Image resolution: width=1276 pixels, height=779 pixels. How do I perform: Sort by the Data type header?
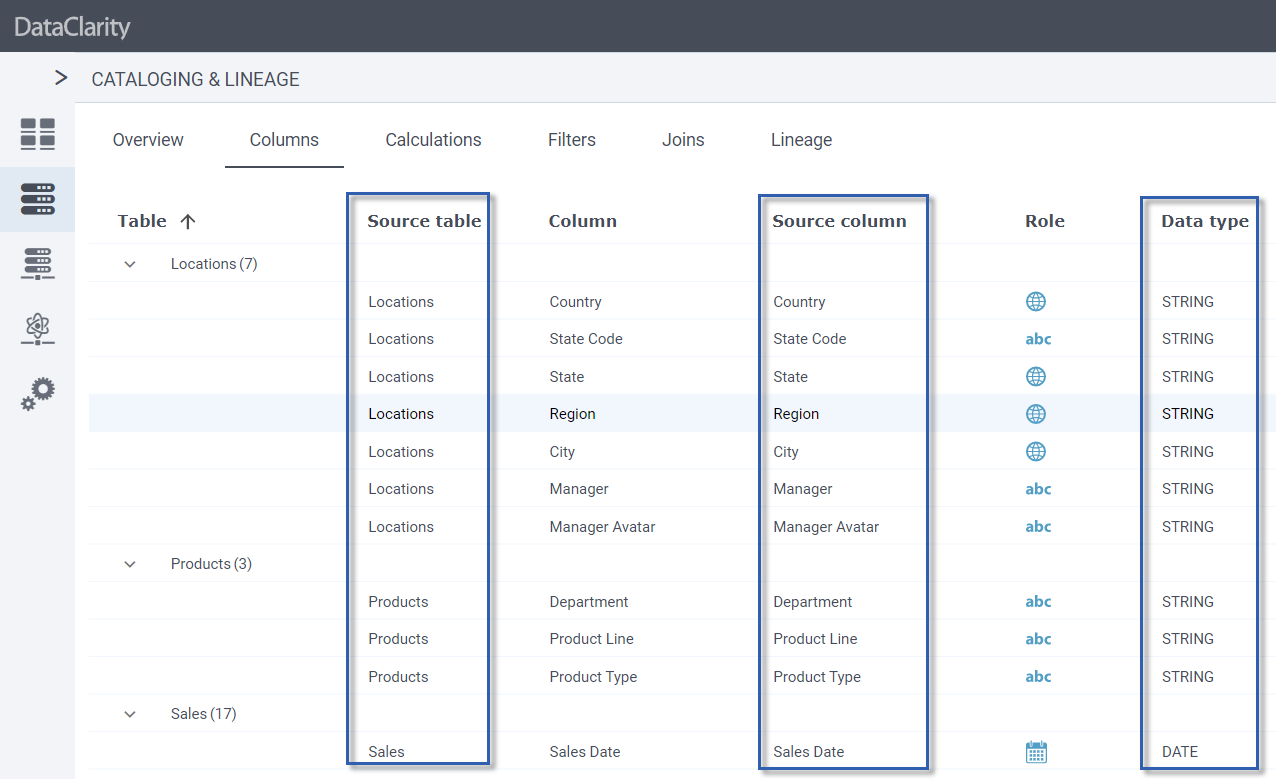(x=1205, y=222)
